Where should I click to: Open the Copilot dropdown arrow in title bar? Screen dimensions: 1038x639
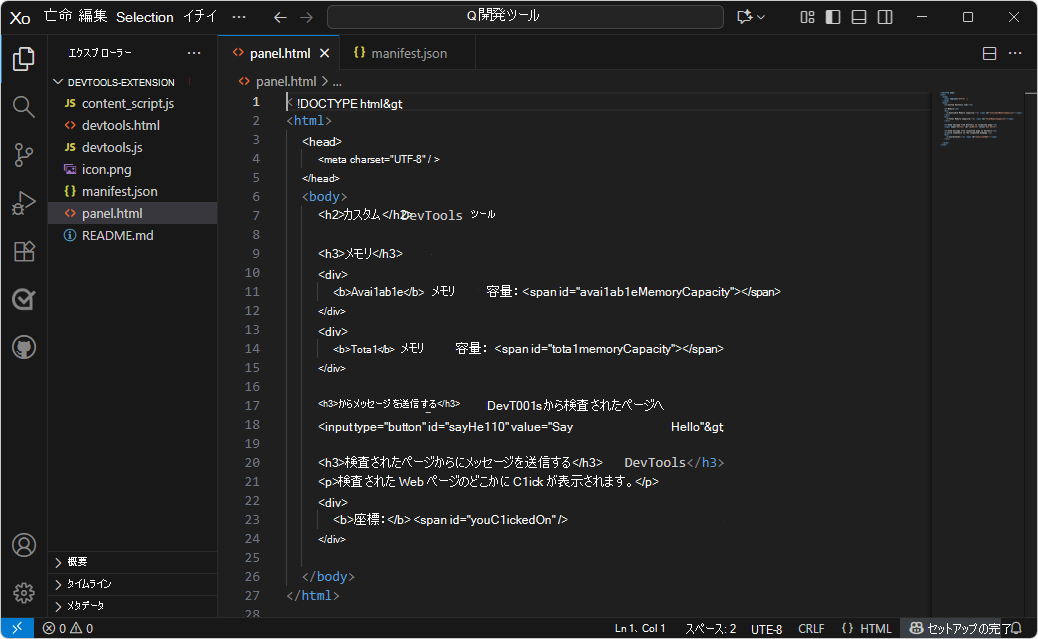click(761, 17)
